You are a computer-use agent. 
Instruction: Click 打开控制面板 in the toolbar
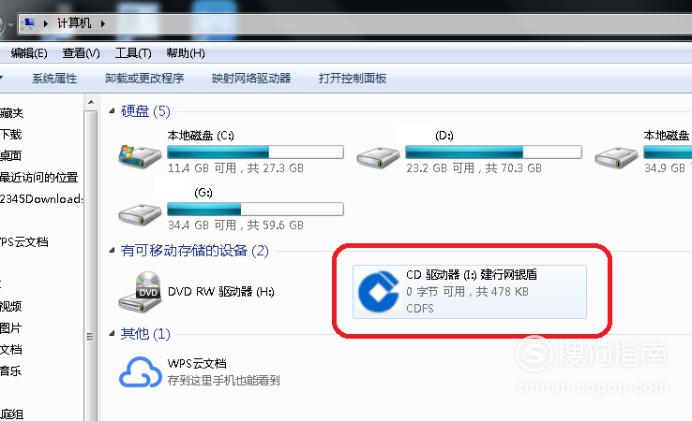pyautogui.click(x=353, y=79)
